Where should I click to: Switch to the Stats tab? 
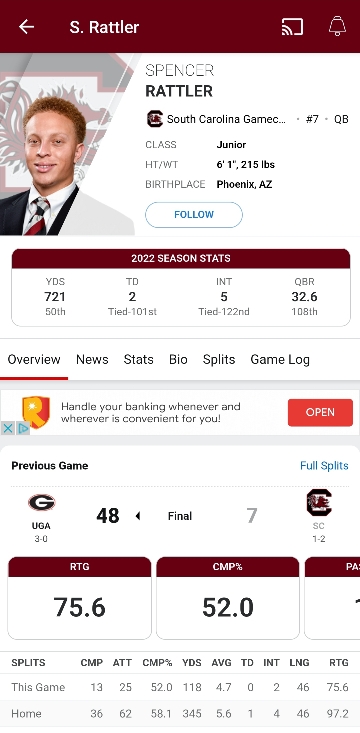coord(138,359)
